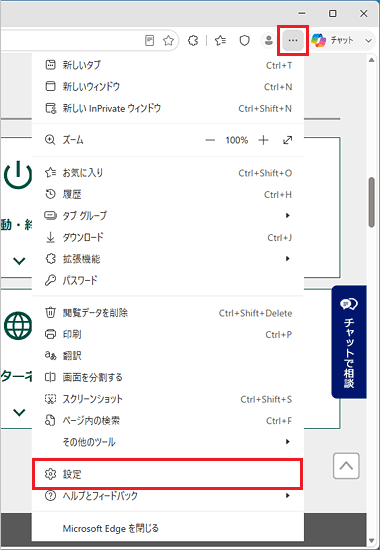Open the Favorites list toolbar icon
The image size is (380, 550).
pyautogui.click(x=220, y=41)
